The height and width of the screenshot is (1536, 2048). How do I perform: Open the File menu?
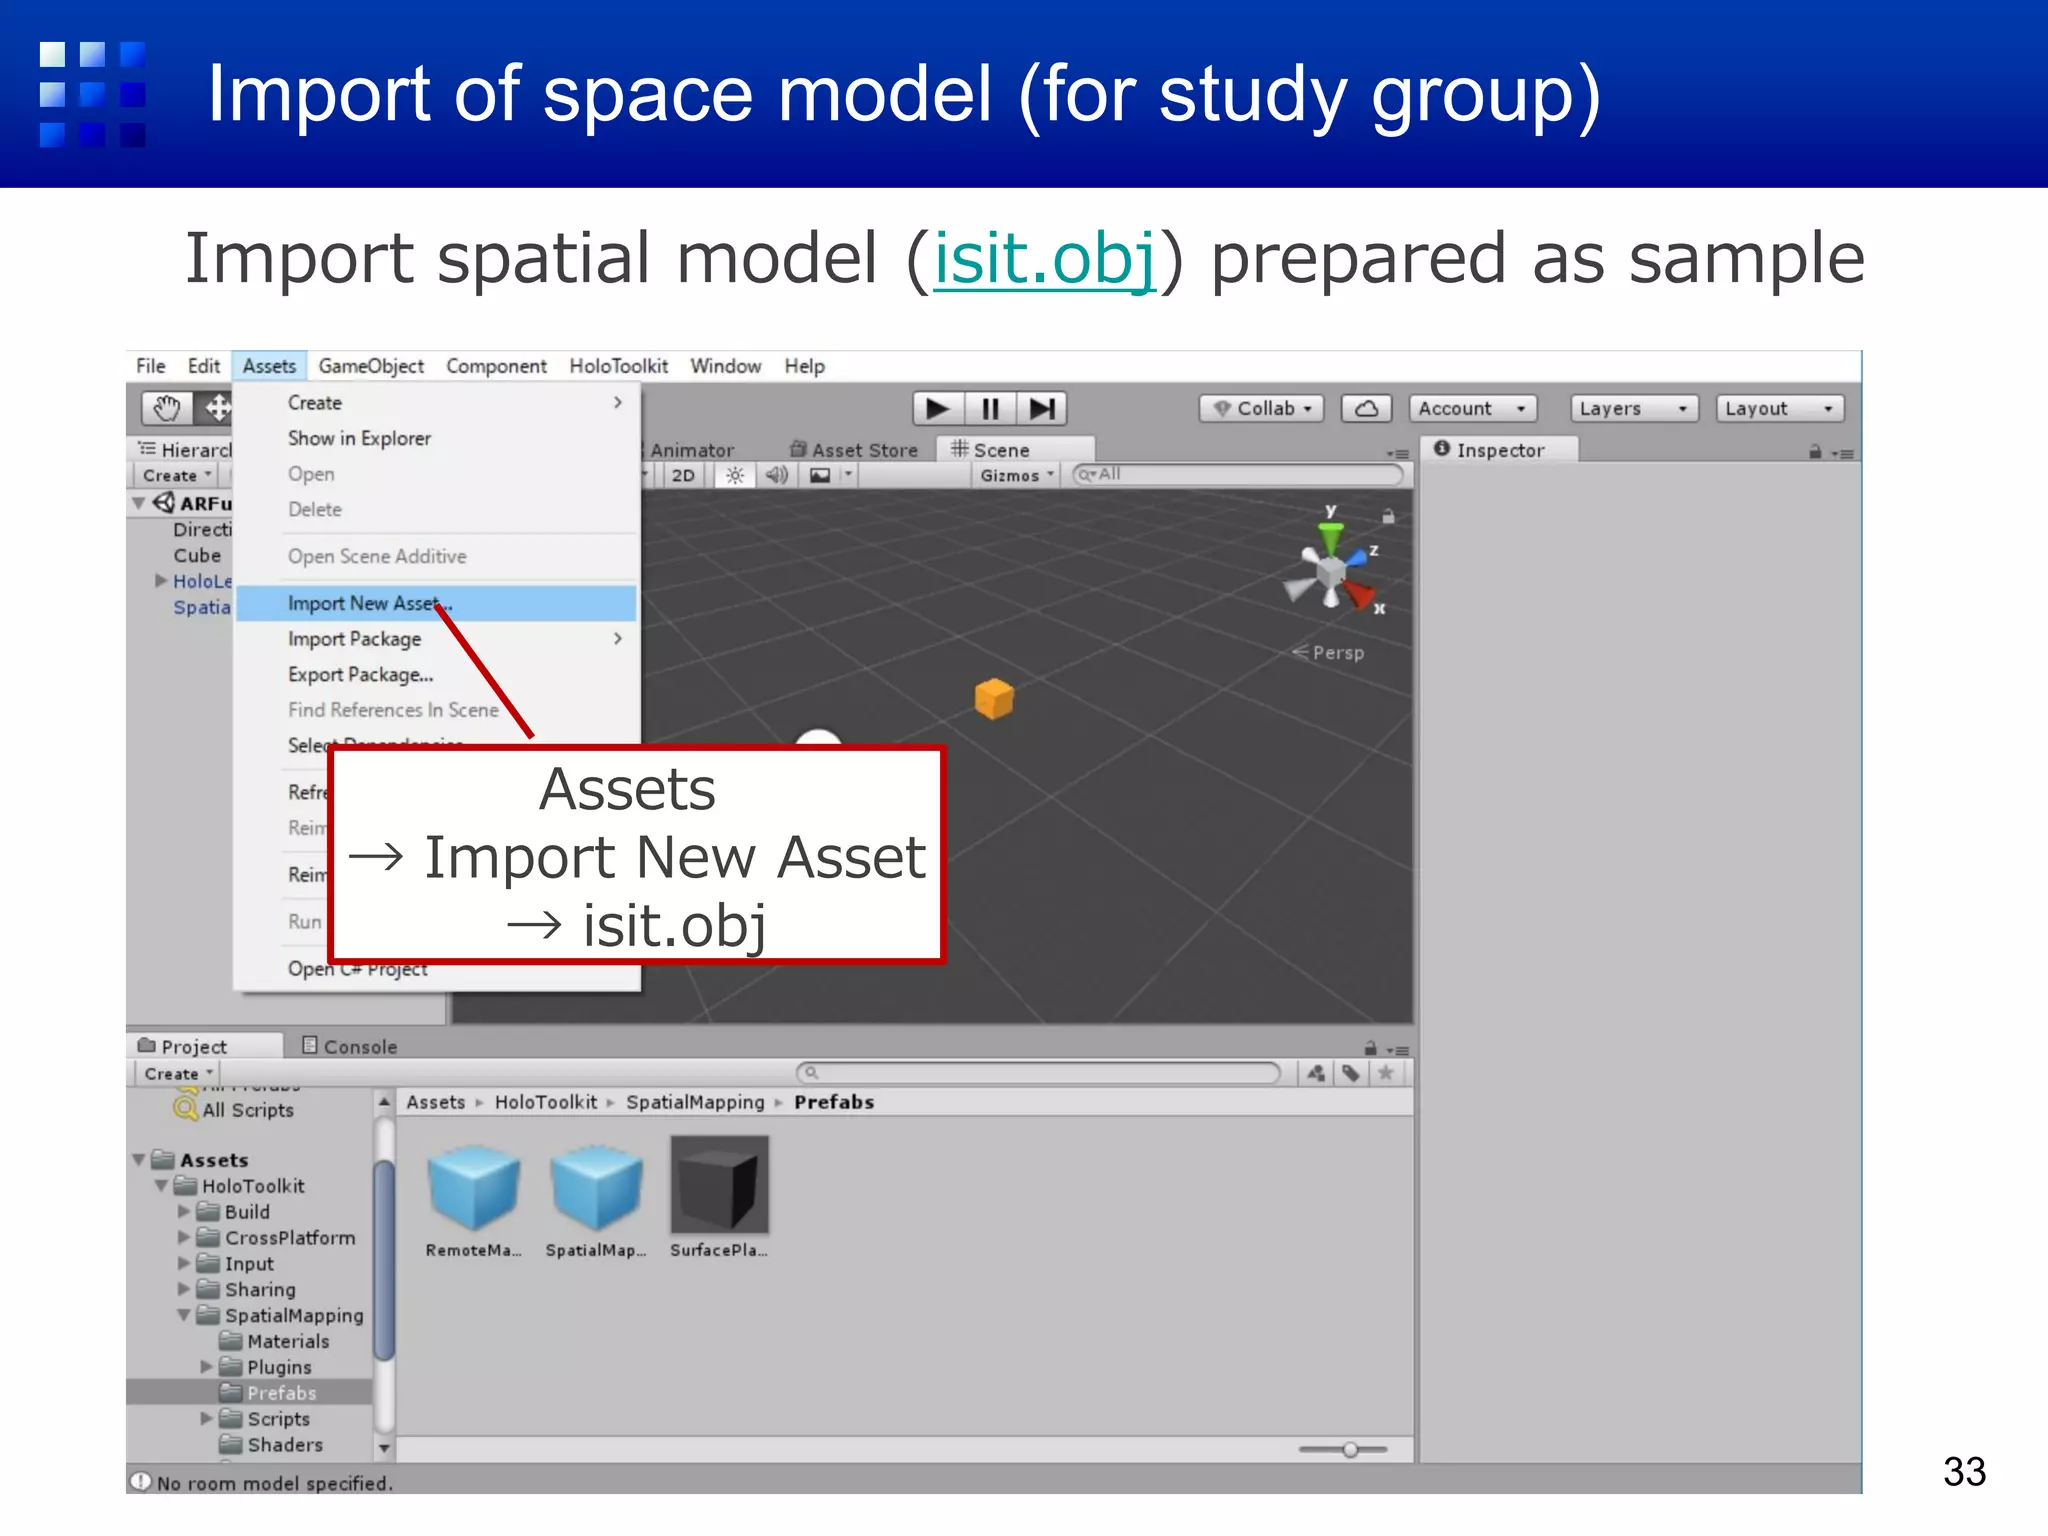(151, 366)
